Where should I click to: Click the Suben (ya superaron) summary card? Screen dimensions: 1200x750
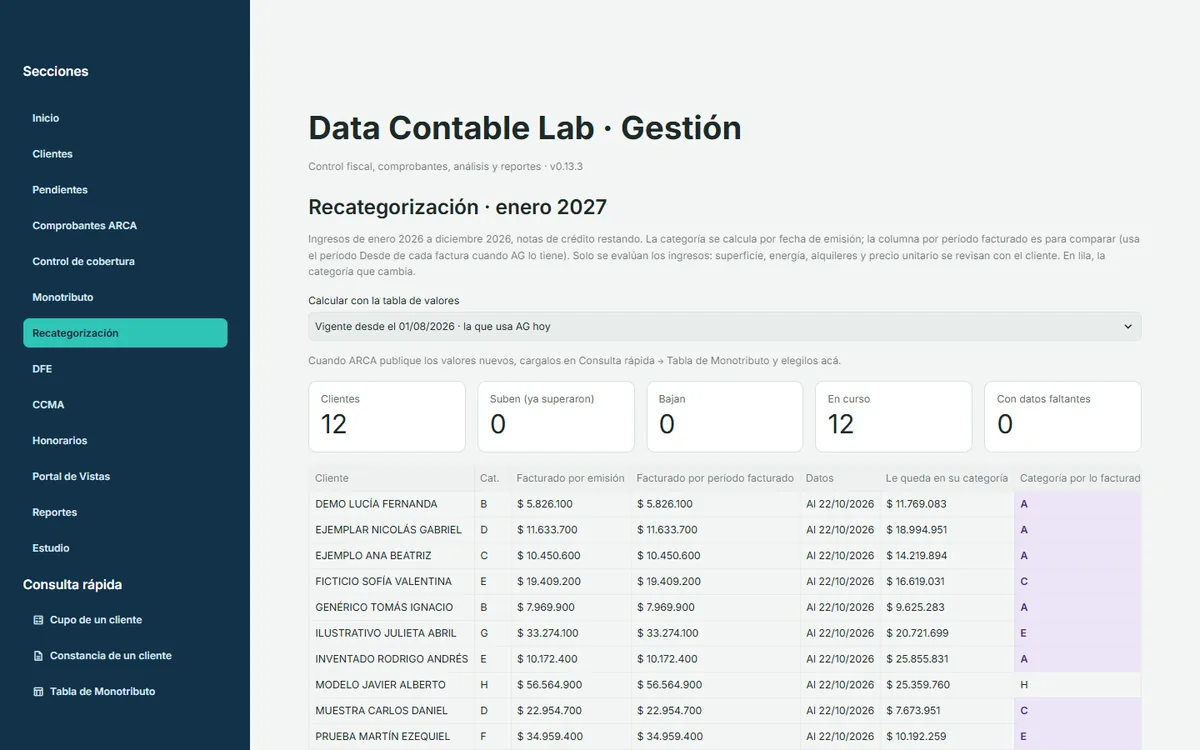pos(556,417)
